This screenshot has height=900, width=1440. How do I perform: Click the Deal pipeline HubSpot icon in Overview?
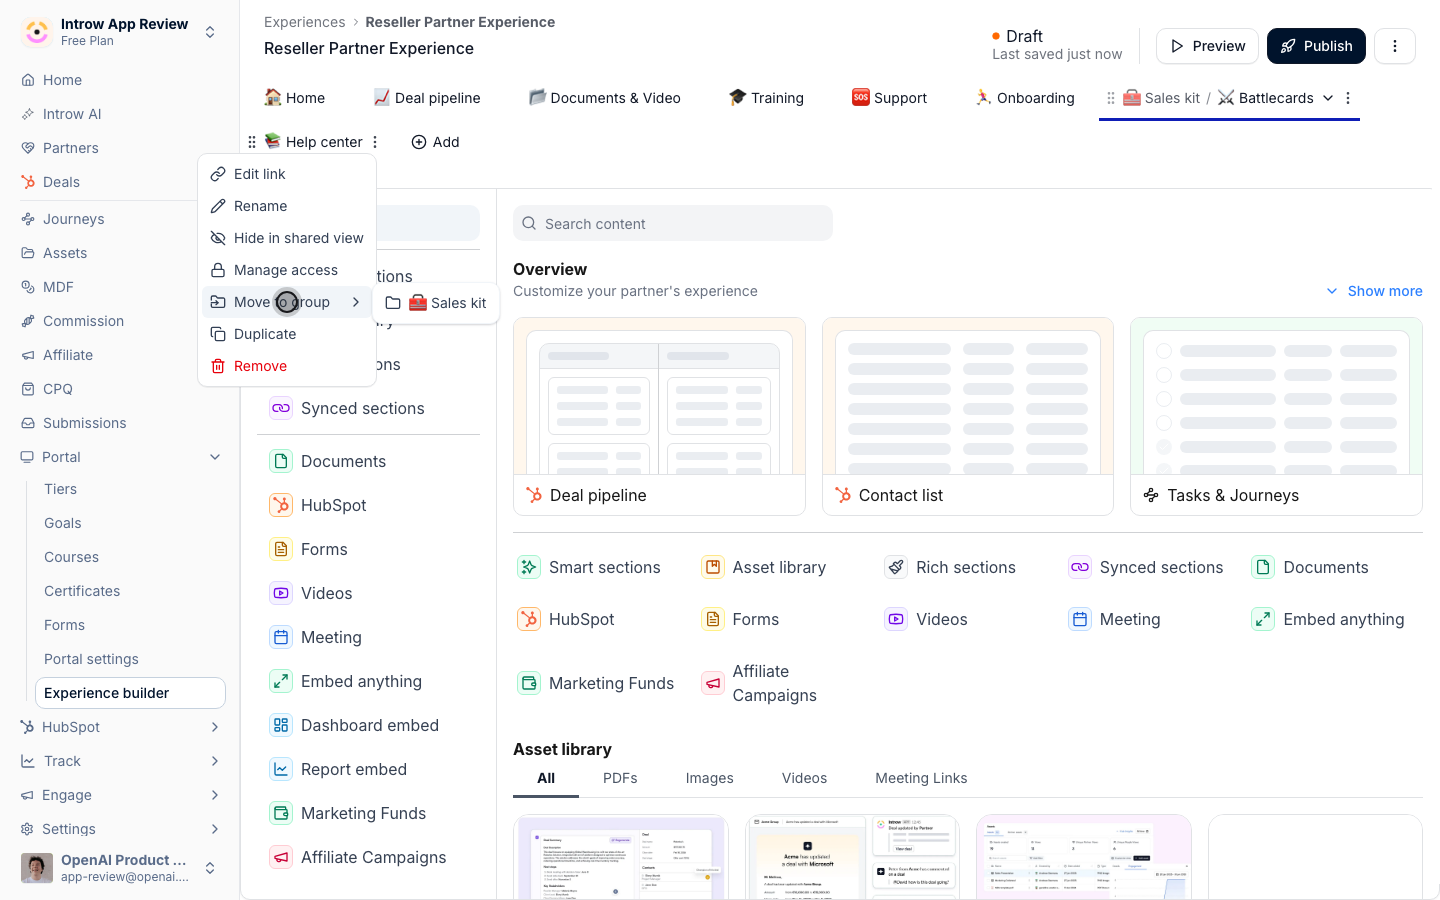pyautogui.click(x=534, y=495)
